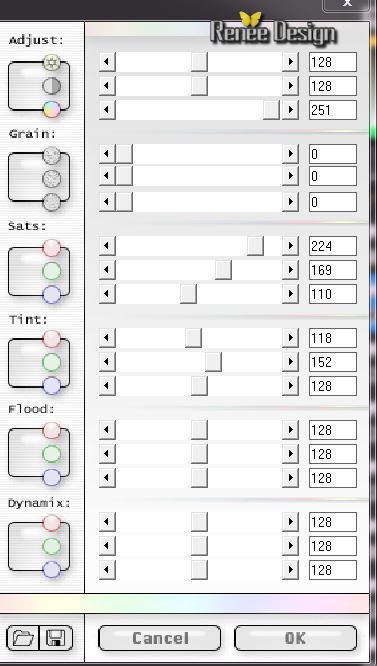Decrease the Sats red slider left arrow (224)
The image size is (377, 666).
pyautogui.click(x=107, y=246)
